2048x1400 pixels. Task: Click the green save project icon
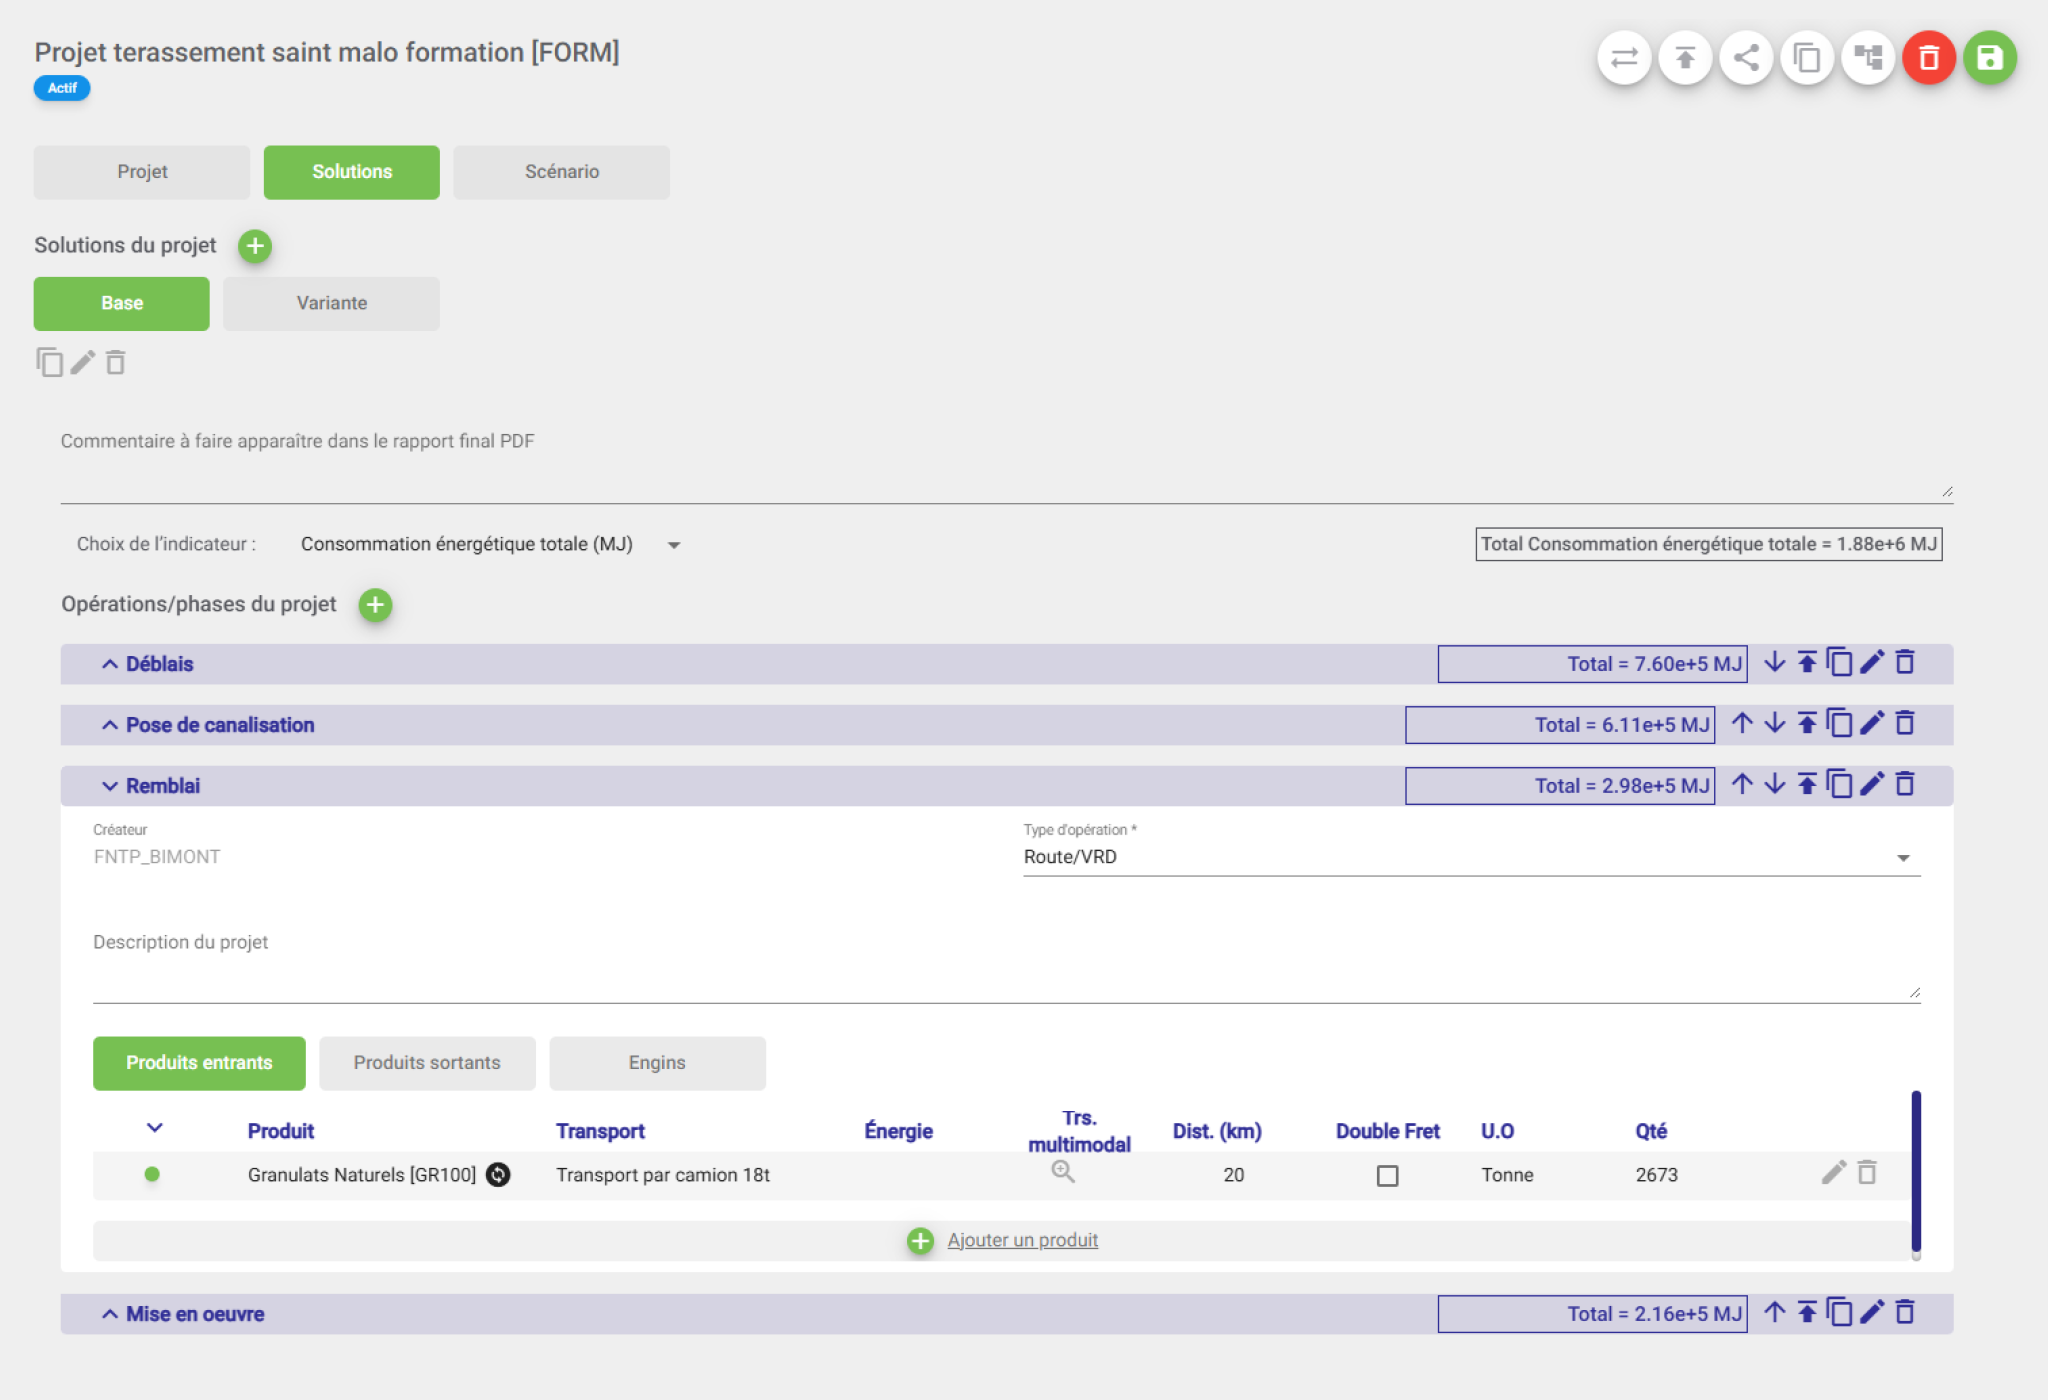[1989, 58]
